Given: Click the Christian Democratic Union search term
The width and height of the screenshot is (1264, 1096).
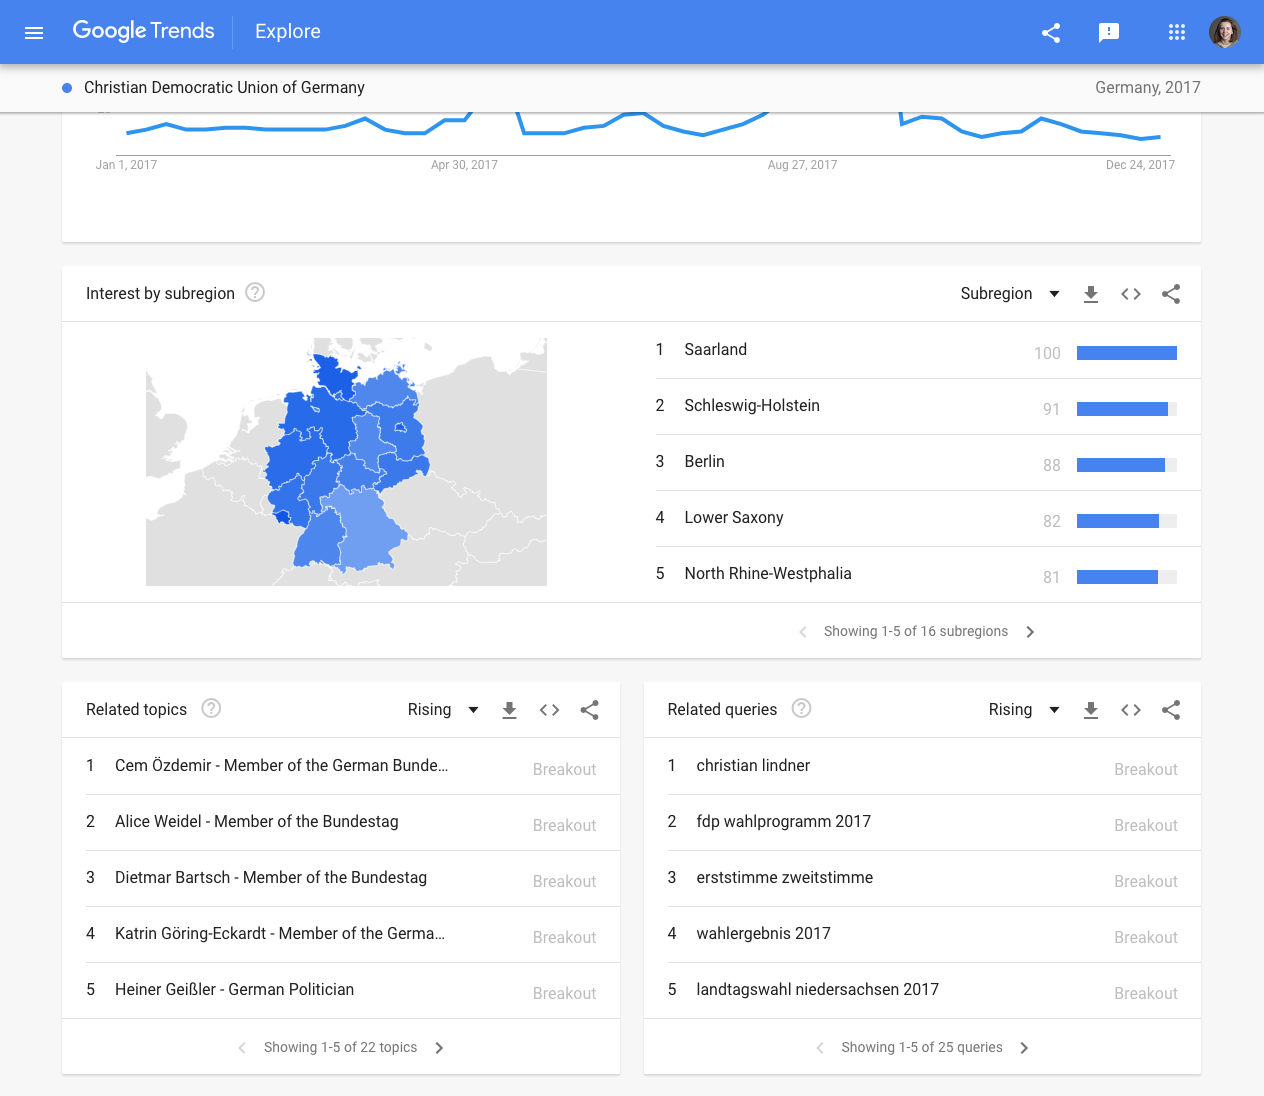Looking at the screenshot, I should (224, 88).
